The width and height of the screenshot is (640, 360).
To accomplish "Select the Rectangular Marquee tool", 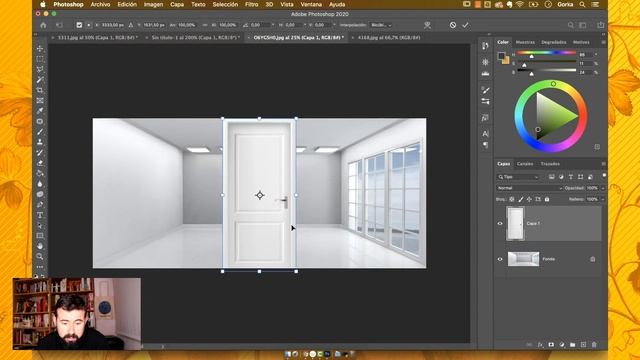I will 40,59.
